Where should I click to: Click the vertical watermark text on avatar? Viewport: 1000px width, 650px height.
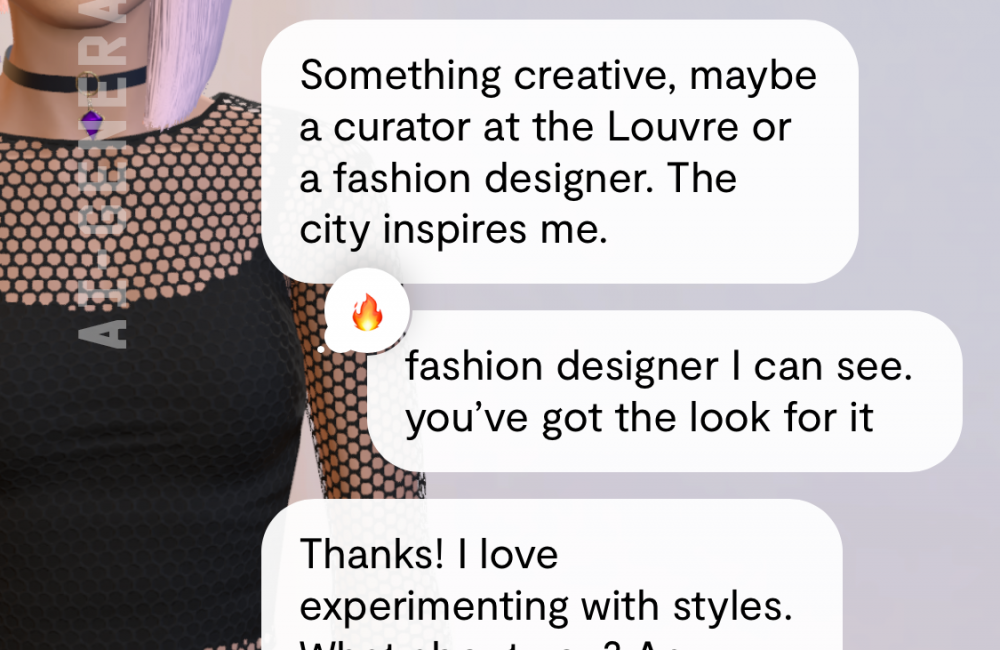tap(104, 174)
